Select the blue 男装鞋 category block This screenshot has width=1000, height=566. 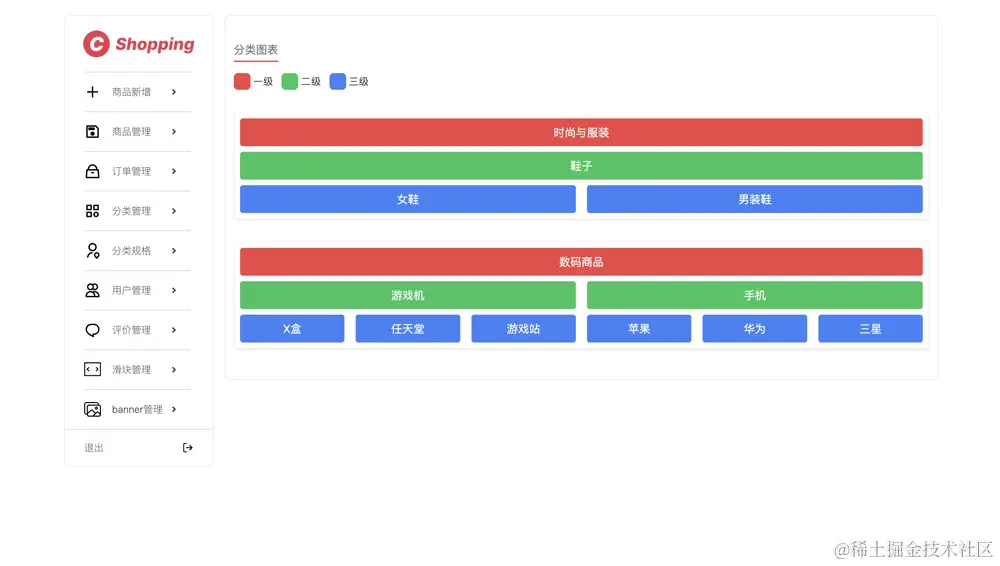tap(754, 199)
